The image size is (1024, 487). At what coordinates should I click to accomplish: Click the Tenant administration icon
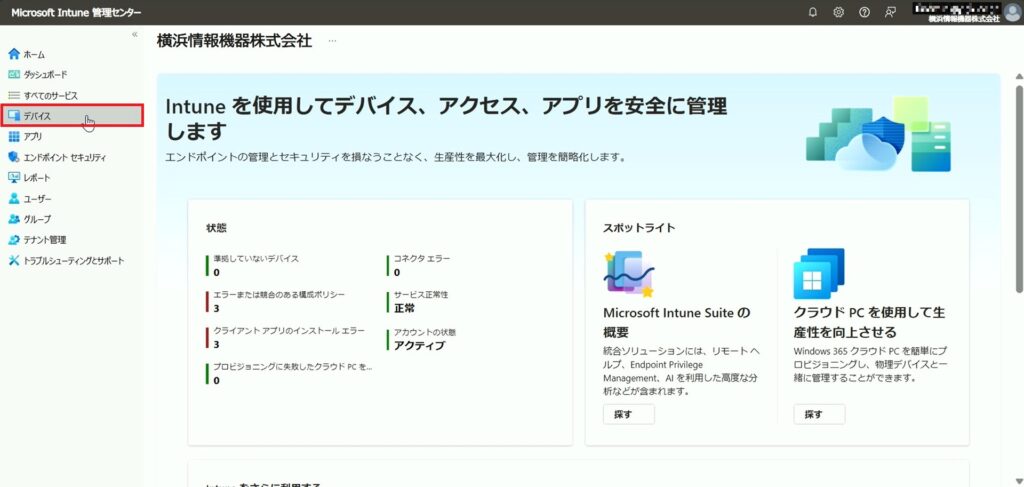click(x=14, y=240)
